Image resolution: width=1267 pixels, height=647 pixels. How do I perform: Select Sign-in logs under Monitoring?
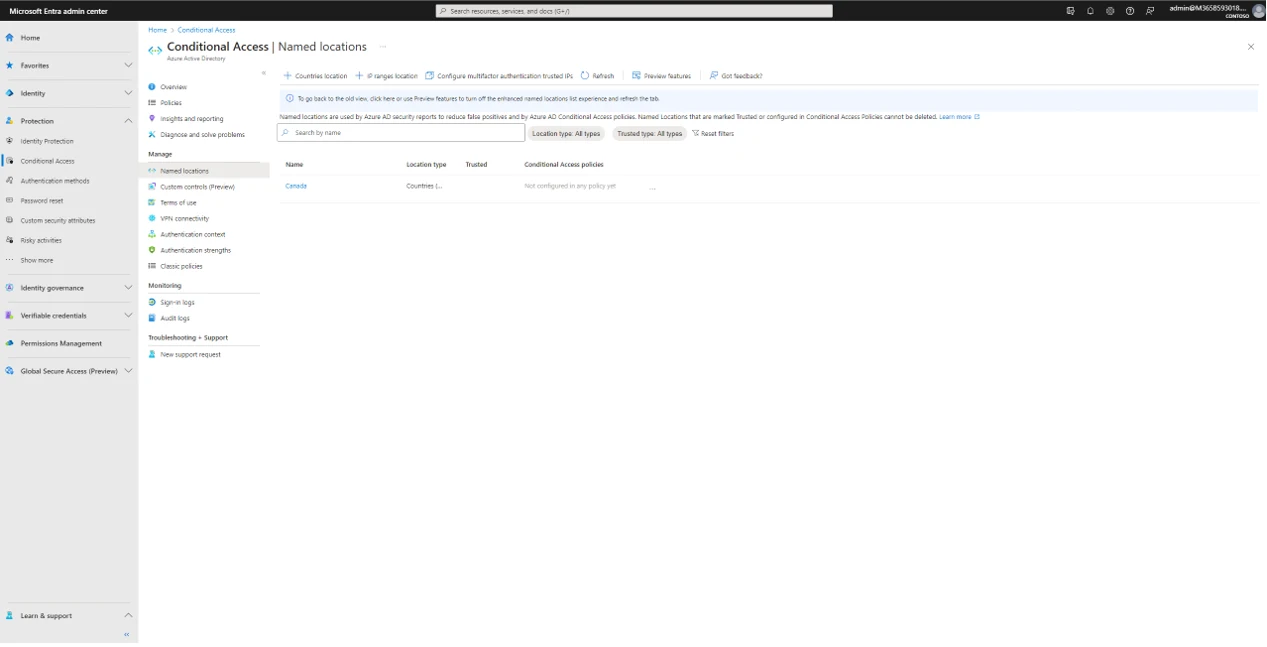(177, 302)
